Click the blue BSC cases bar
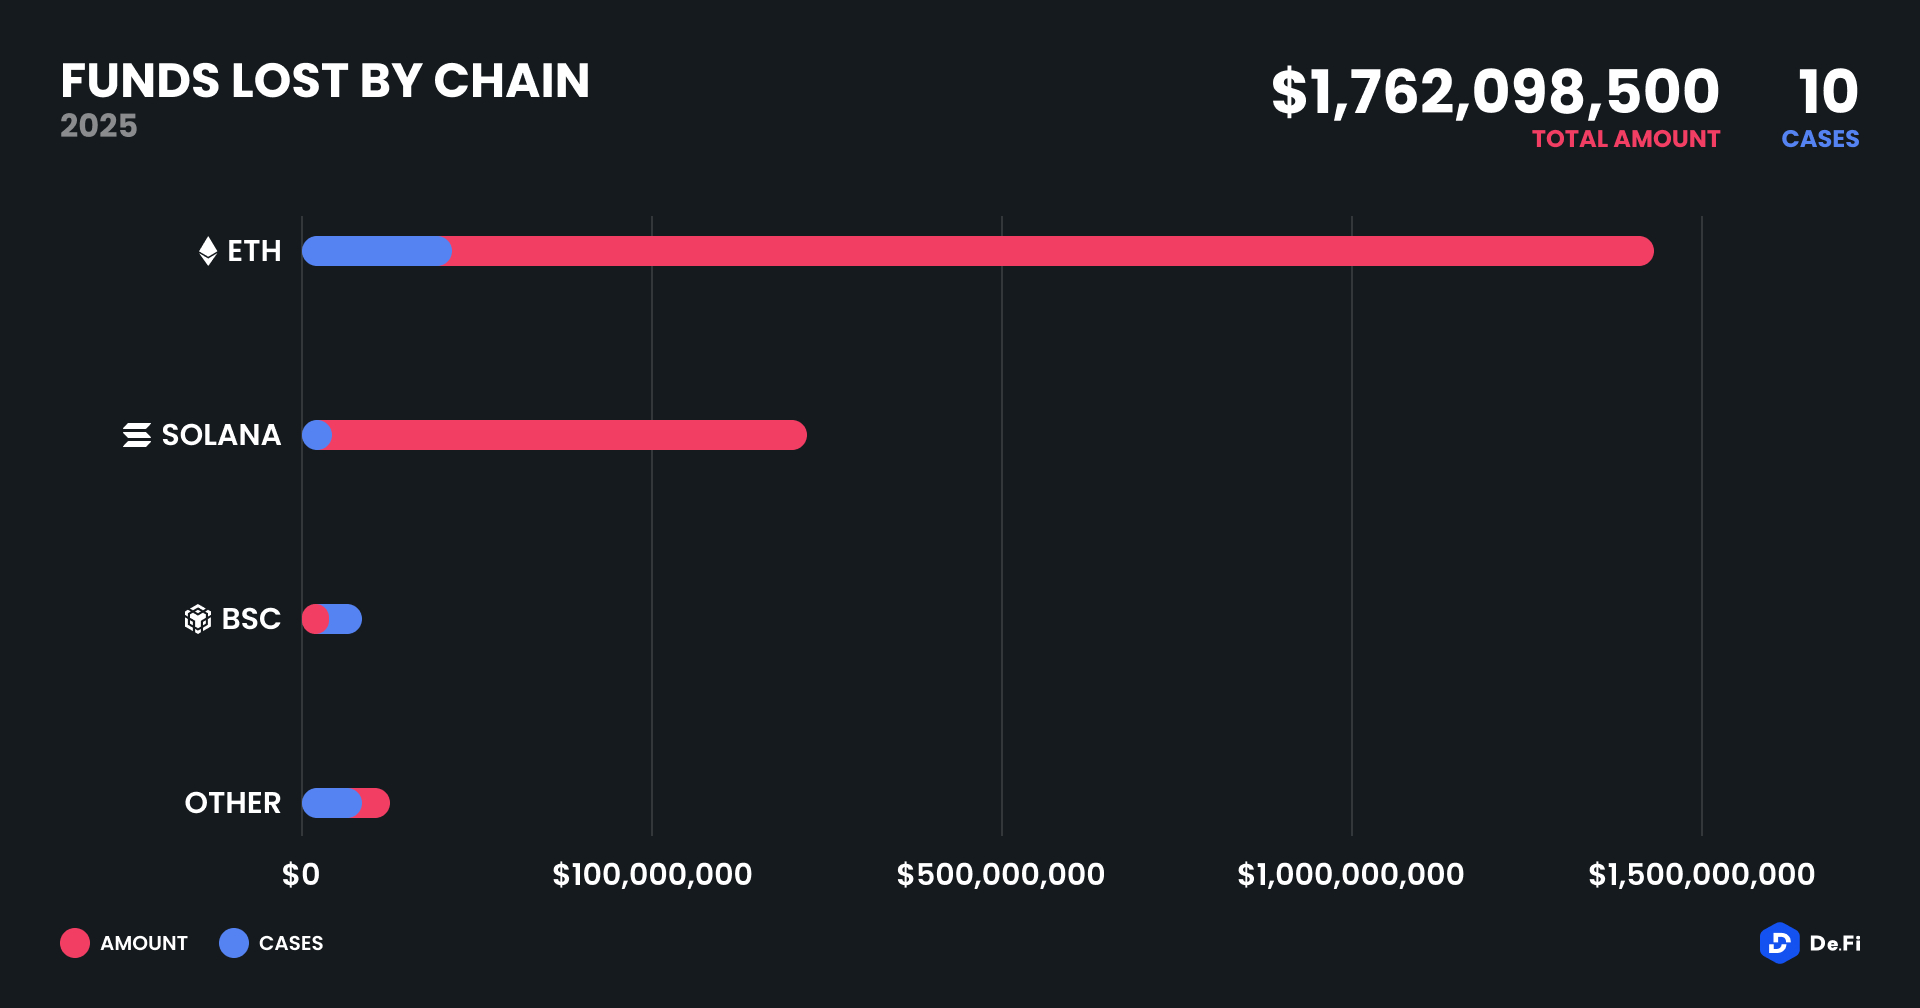This screenshot has width=1920, height=1008. click(346, 619)
